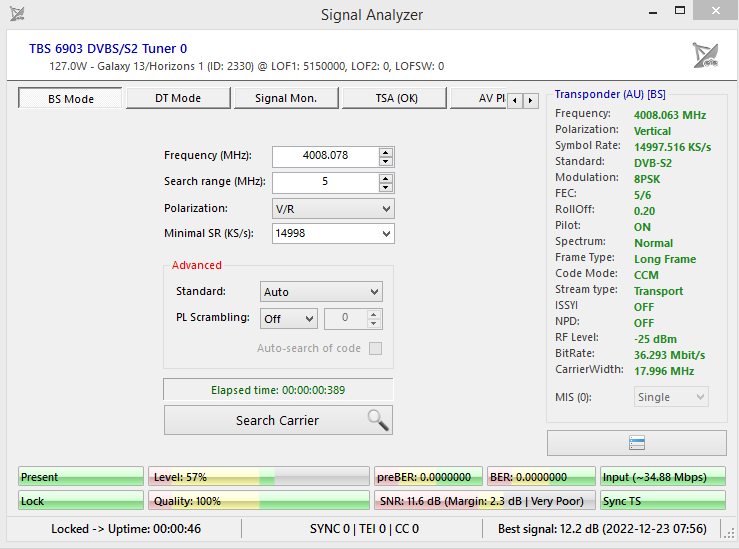
Task: Click the Sync TS indicator
Action: pos(663,500)
